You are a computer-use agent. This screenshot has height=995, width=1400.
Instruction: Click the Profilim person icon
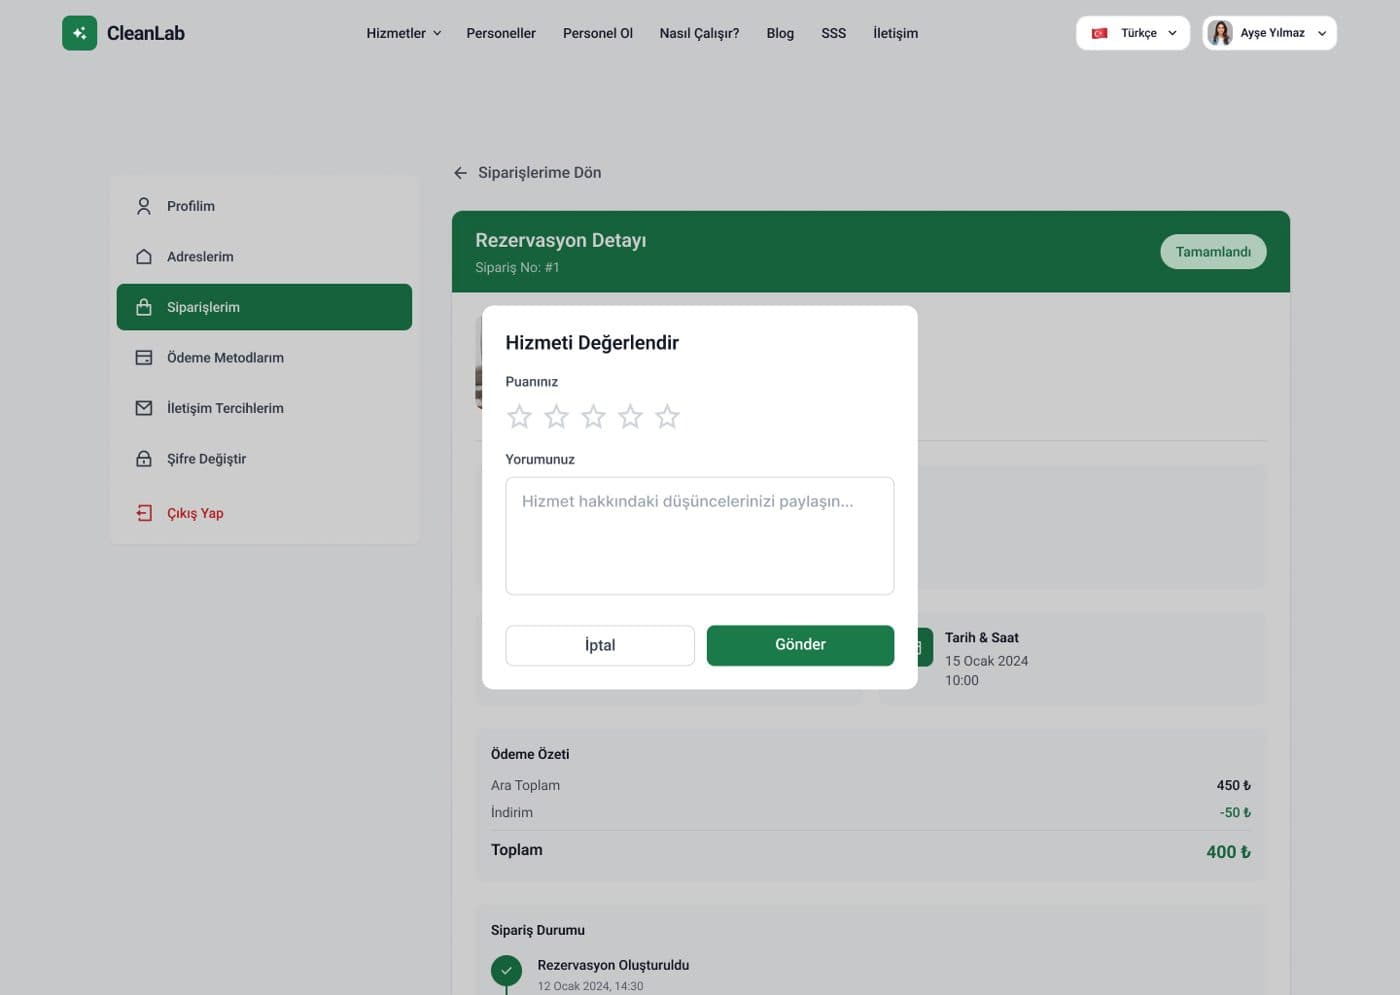click(x=144, y=206)
